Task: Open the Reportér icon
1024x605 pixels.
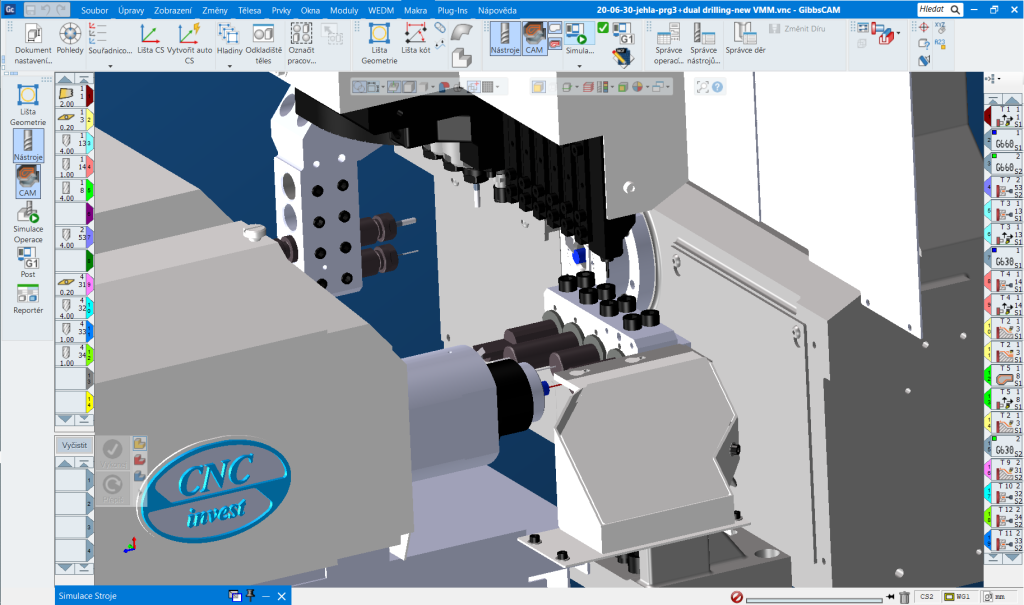Action: [28, 297]
